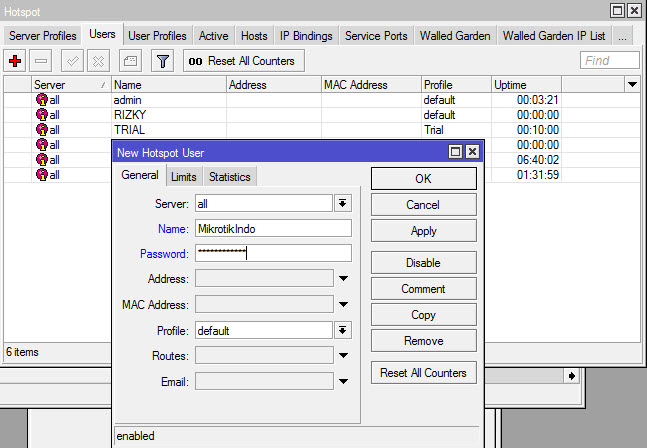The image size is (647, 448).
Task: Open the Walled Garden IP List tab
Action: 554,36
